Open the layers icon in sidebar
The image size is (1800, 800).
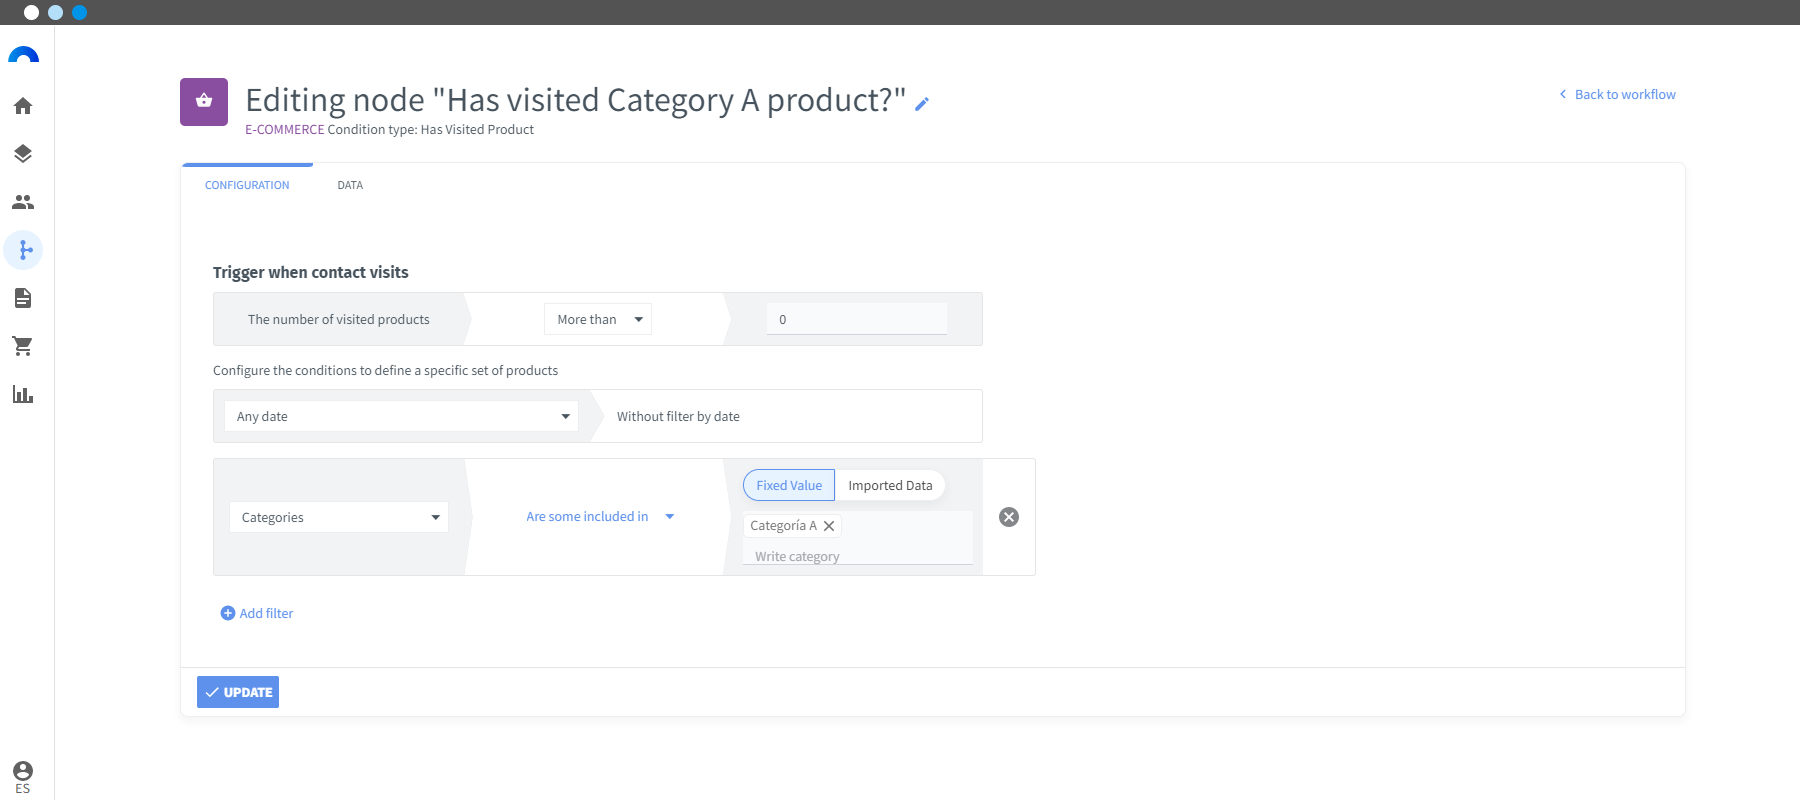pyautogui.click(x=23, y=154)
